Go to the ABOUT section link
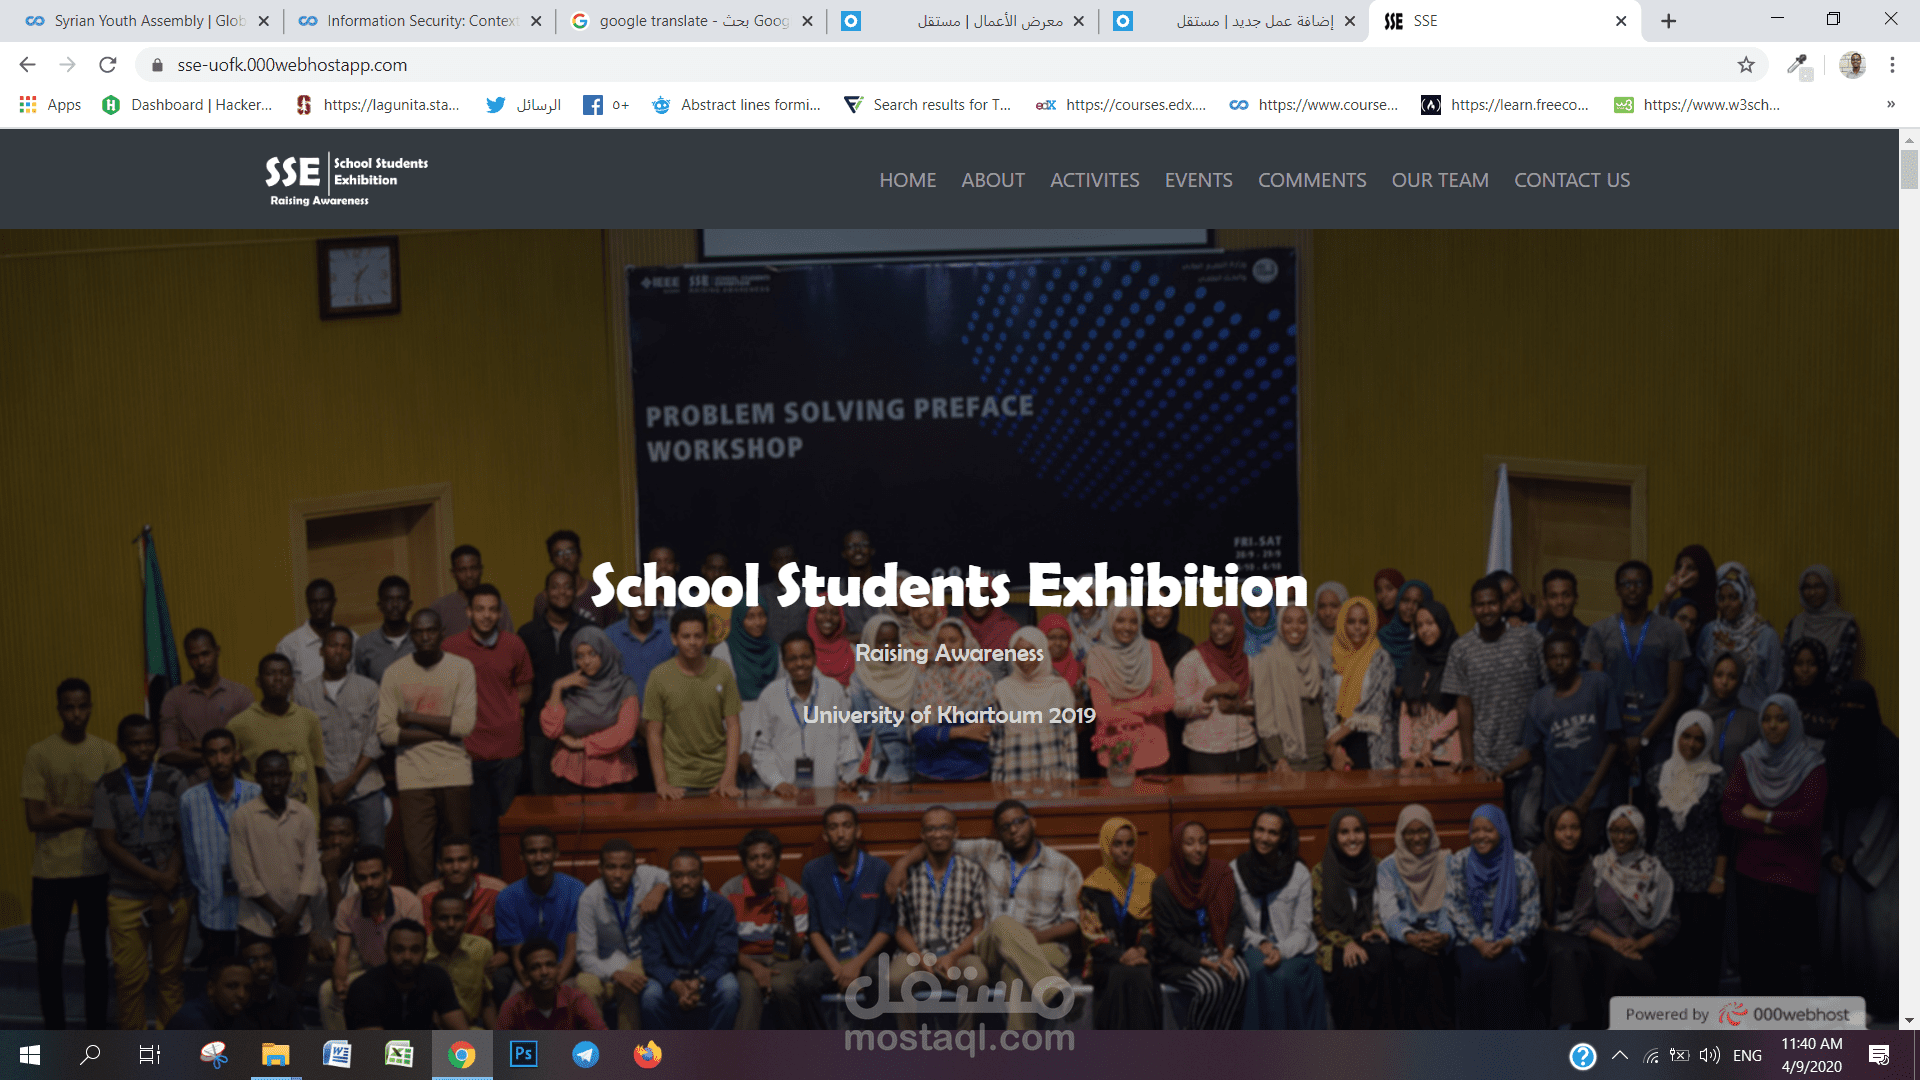 [992, 180]
